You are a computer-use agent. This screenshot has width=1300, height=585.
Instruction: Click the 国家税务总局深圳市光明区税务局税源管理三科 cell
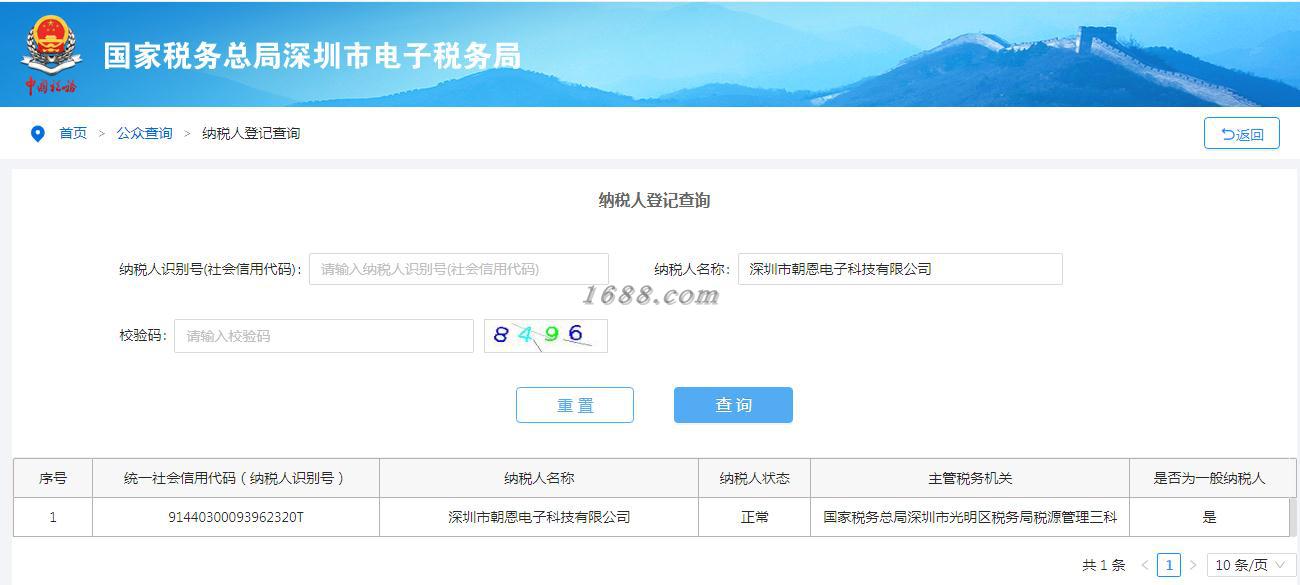[970, 517]
